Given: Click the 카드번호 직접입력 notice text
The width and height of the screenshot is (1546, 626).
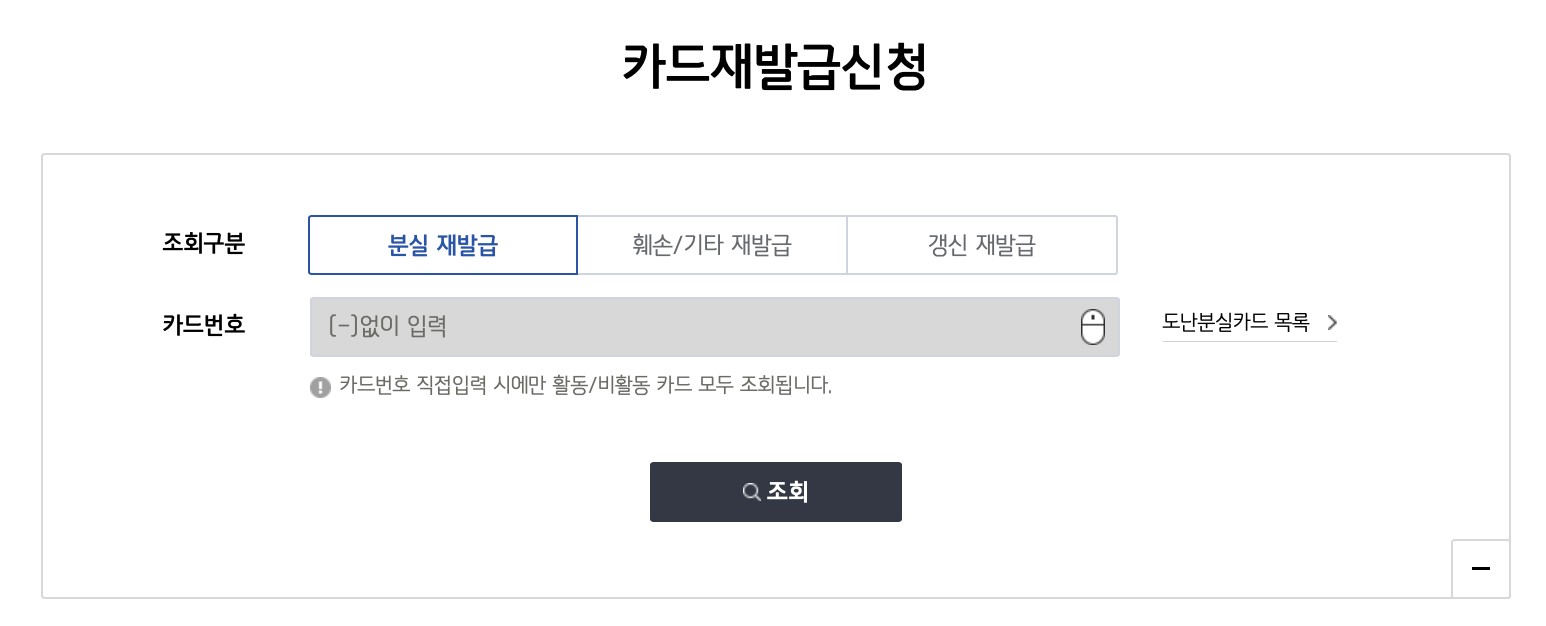Looking at the screenshot, I should (585, 384).
